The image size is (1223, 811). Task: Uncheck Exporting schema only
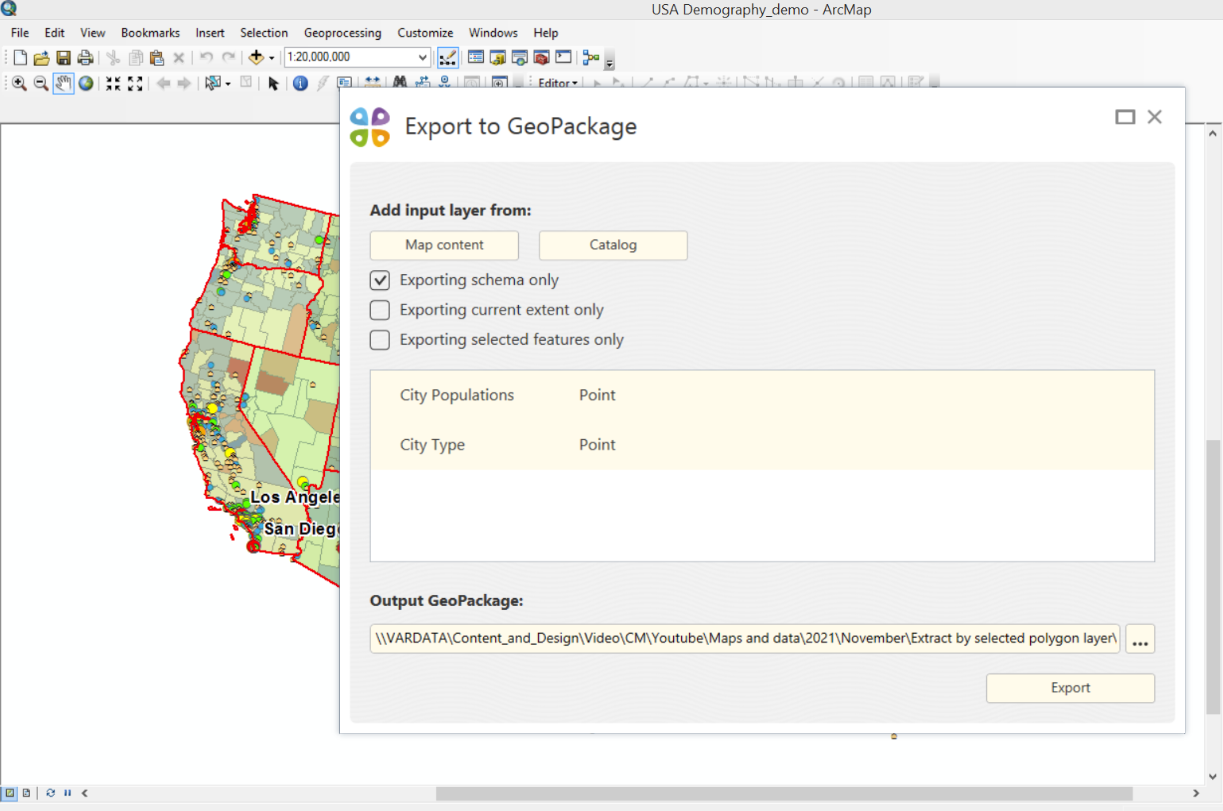[380, 280]
